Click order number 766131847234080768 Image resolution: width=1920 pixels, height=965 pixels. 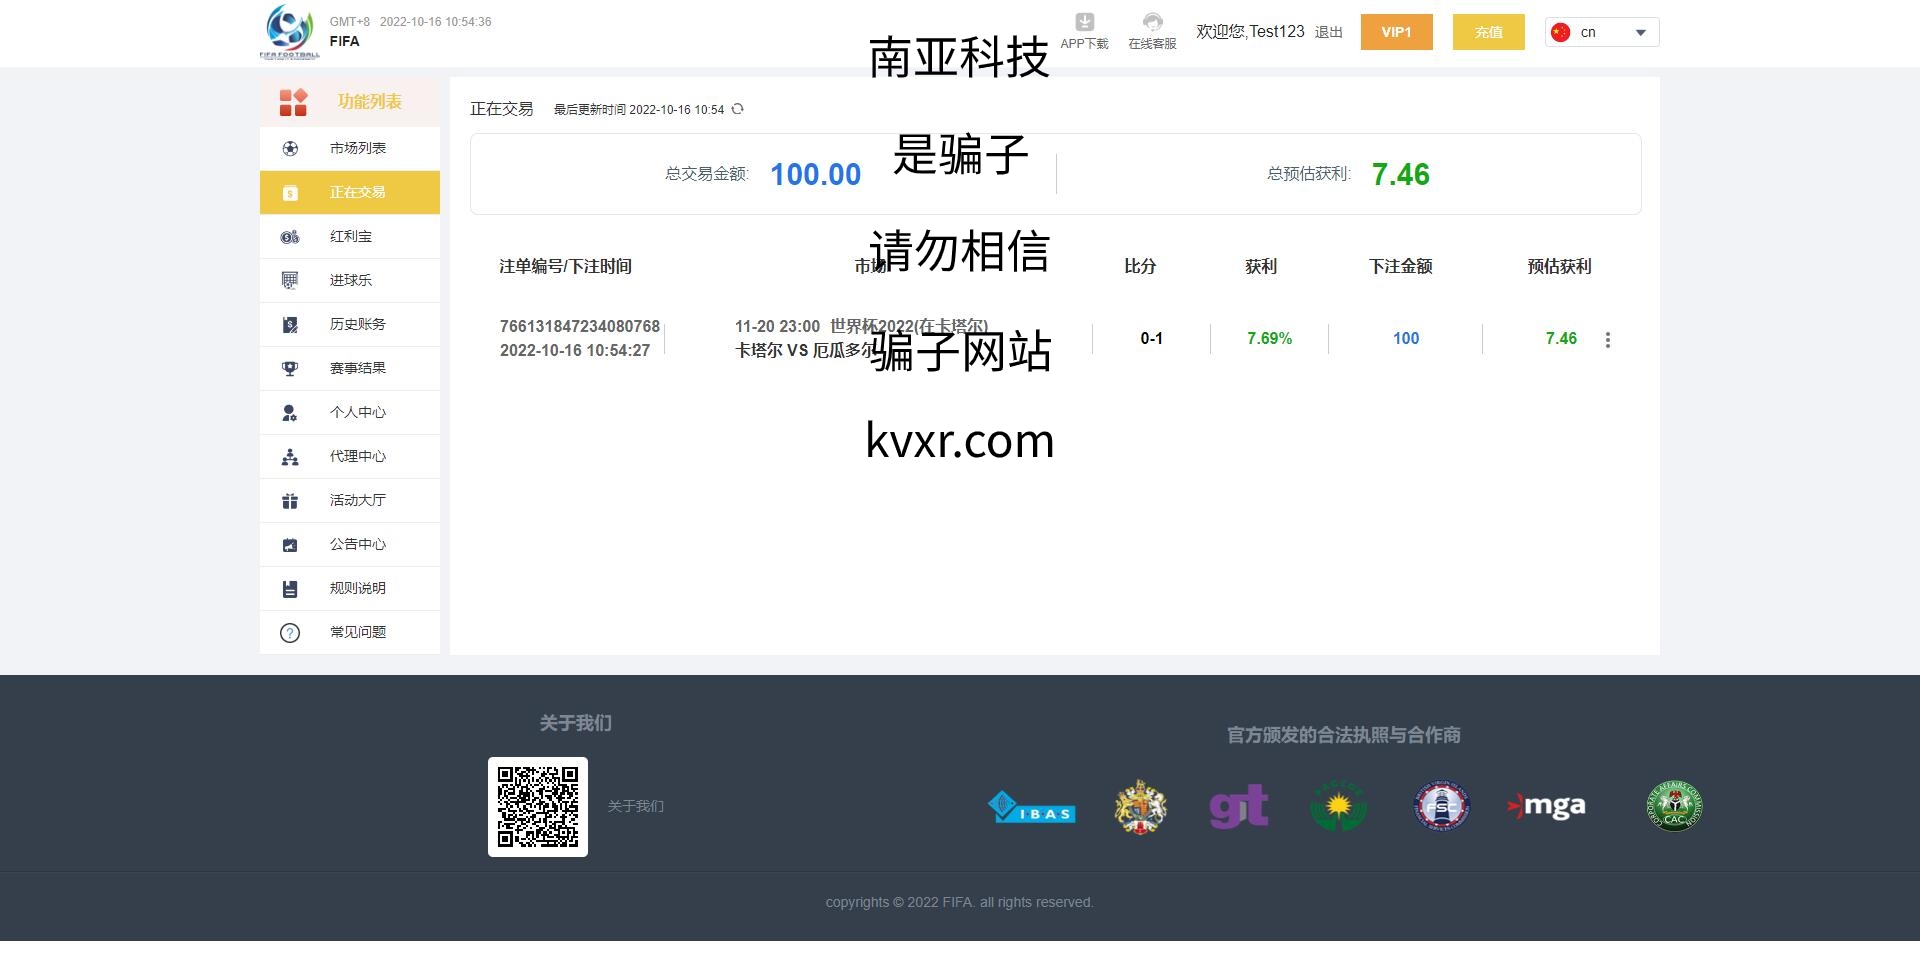[x=580, y=326]
